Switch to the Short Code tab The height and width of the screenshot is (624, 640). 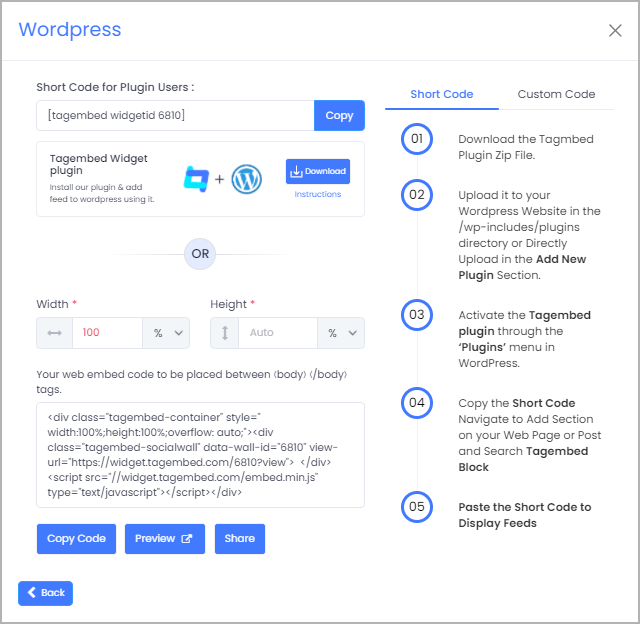(442, 95)
